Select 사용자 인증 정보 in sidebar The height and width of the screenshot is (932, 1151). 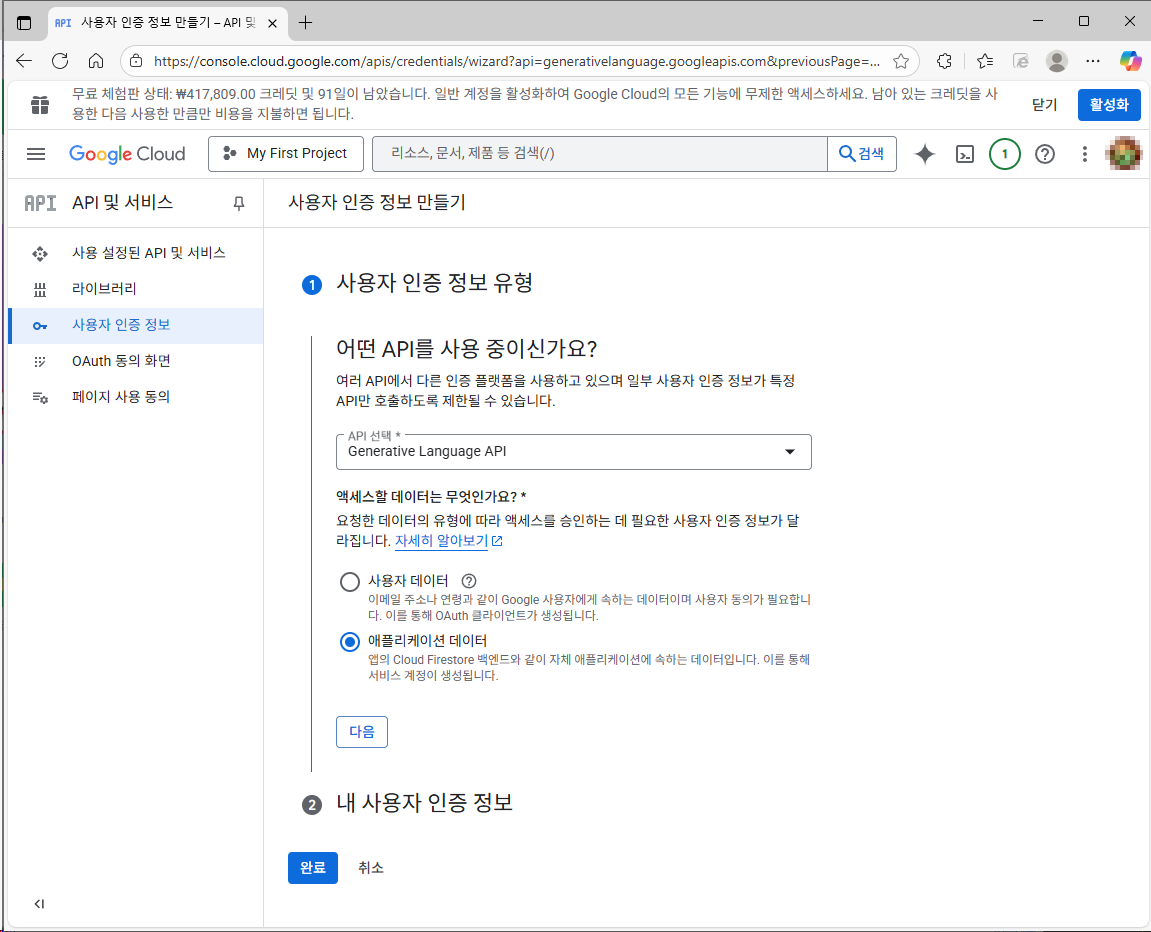click(136, 325)
